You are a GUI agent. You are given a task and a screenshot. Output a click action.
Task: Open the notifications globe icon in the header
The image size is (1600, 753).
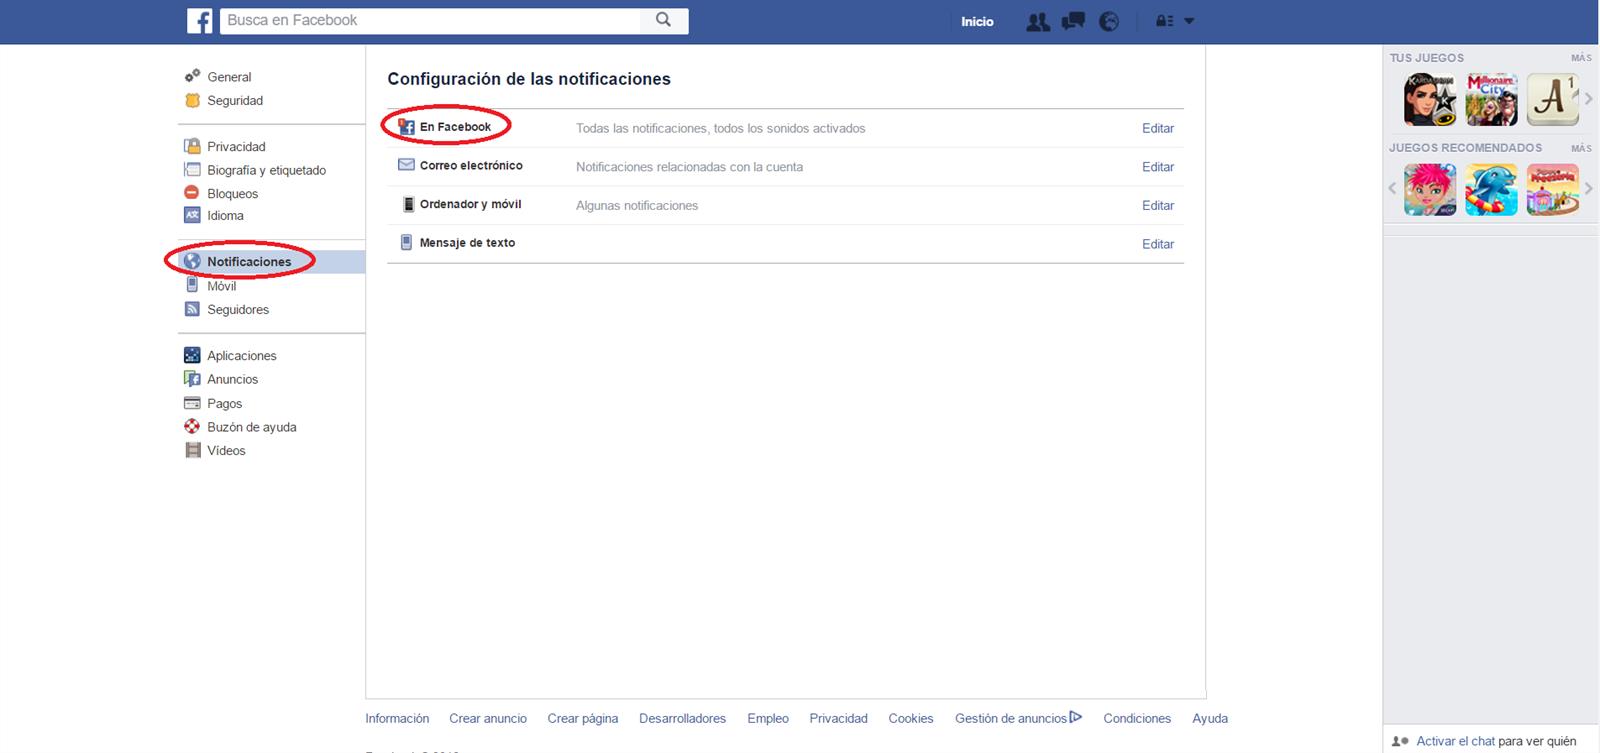click(1109, 21)
